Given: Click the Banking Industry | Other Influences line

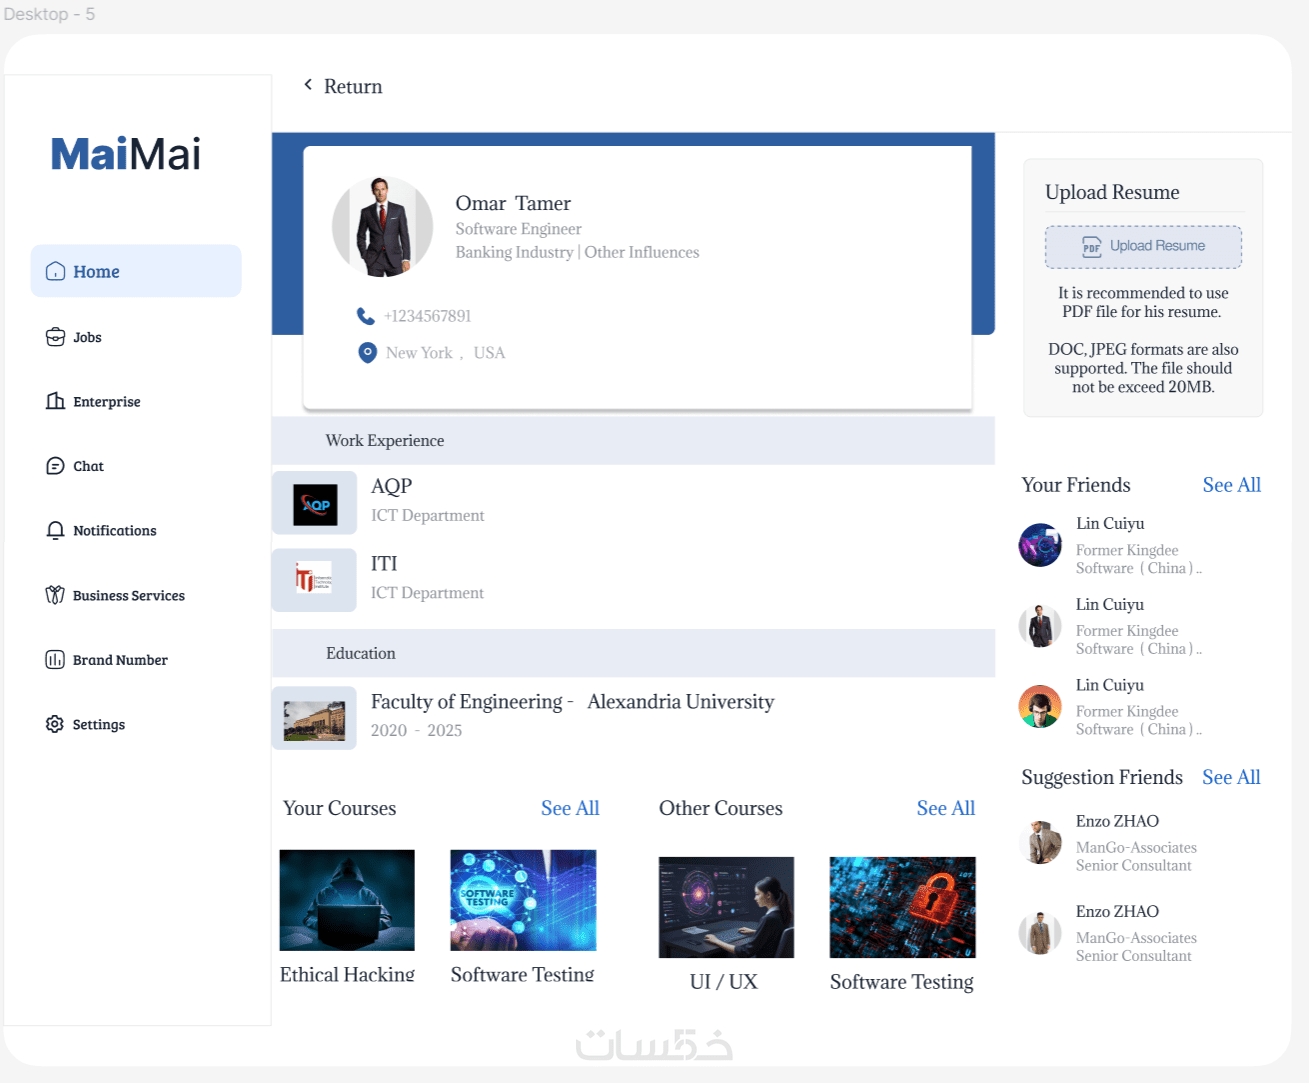Looking at the screenshot, I should [x=577, y=252].
